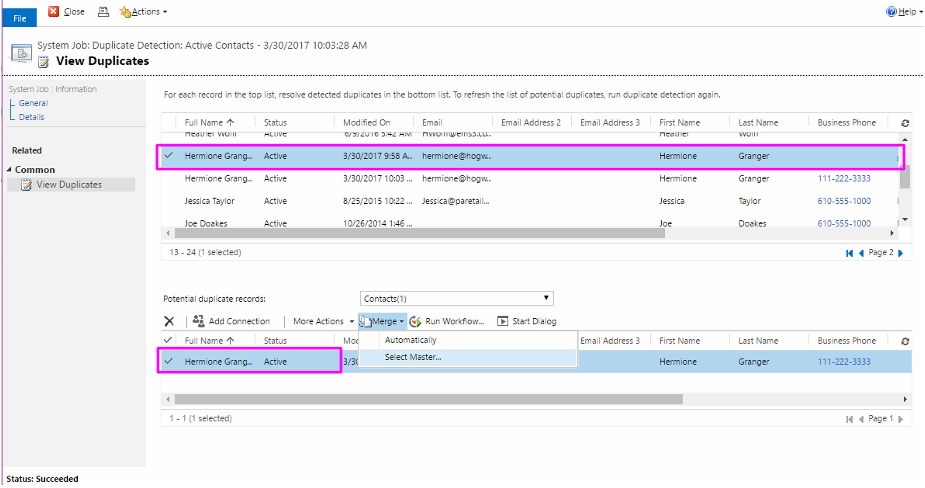
Task: Sort top list by Email Address 2
Action: click(531, 122)
